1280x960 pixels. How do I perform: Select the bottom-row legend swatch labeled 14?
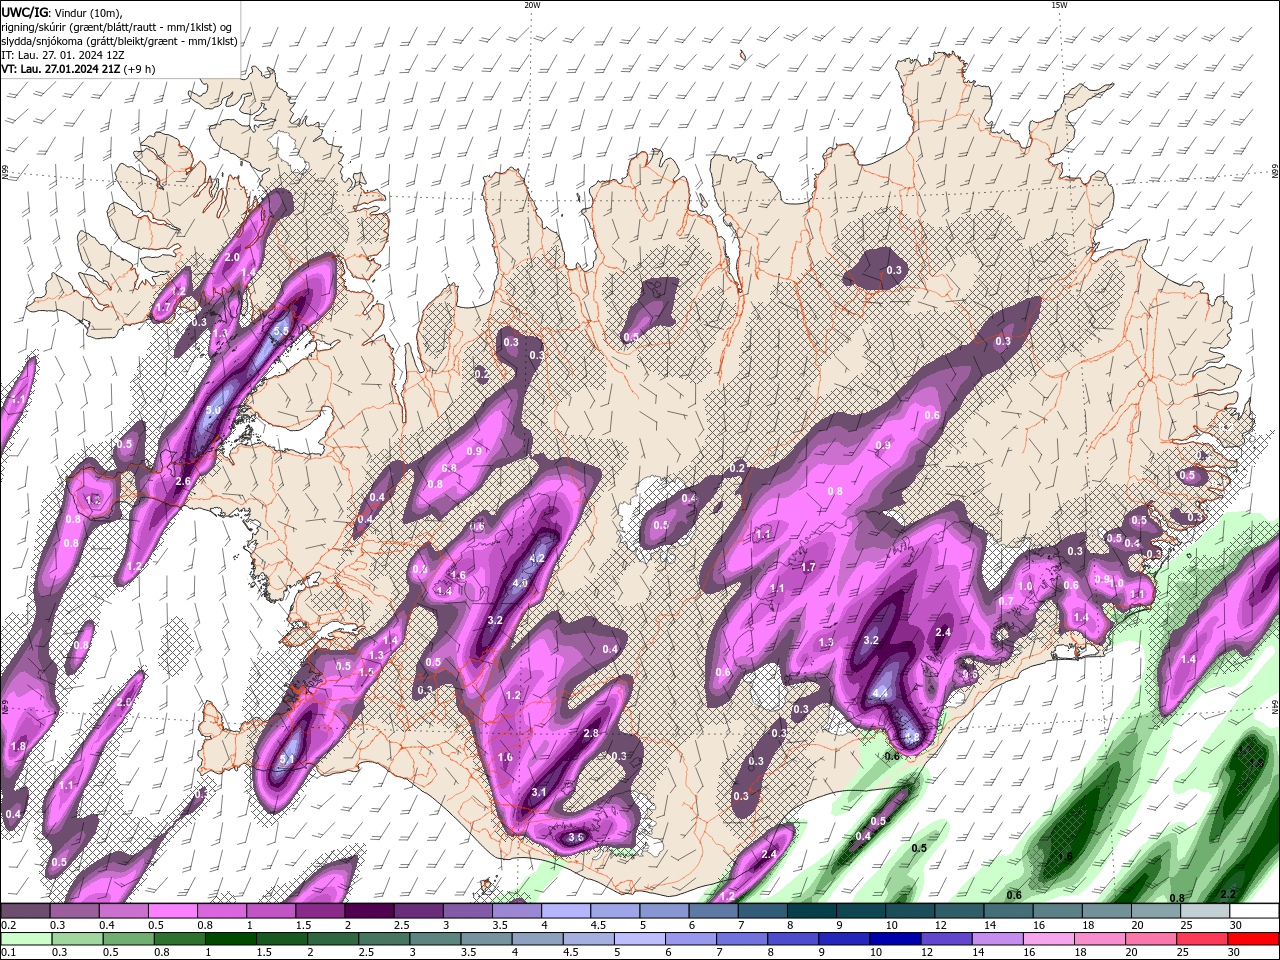pos(997,938)
